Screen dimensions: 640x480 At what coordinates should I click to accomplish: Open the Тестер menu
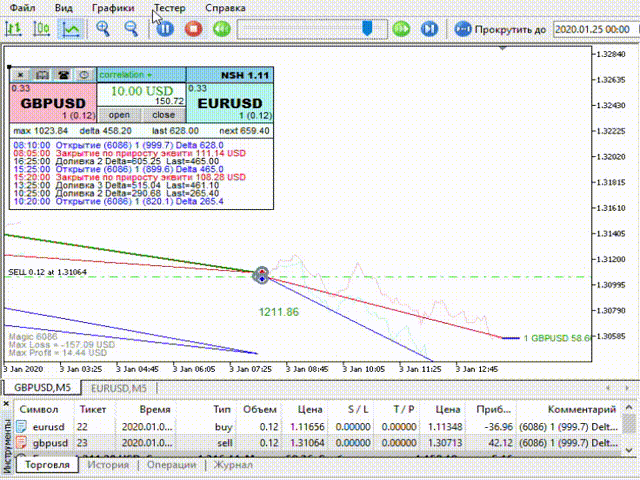tap(169, 8)
